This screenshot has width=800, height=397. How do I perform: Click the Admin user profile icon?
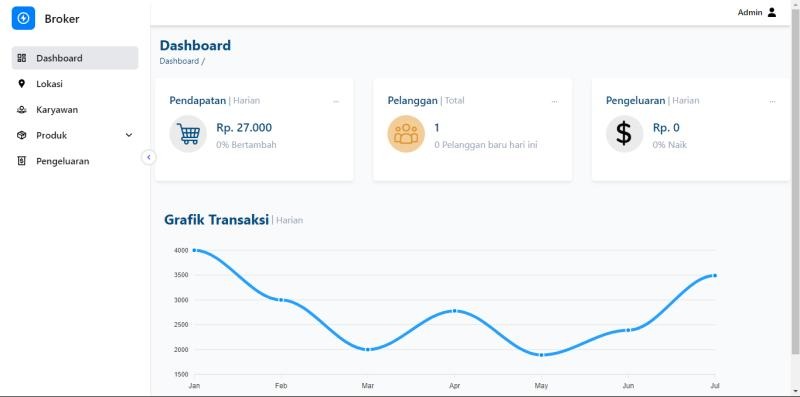pyautogui.click(x=772, y=12)
